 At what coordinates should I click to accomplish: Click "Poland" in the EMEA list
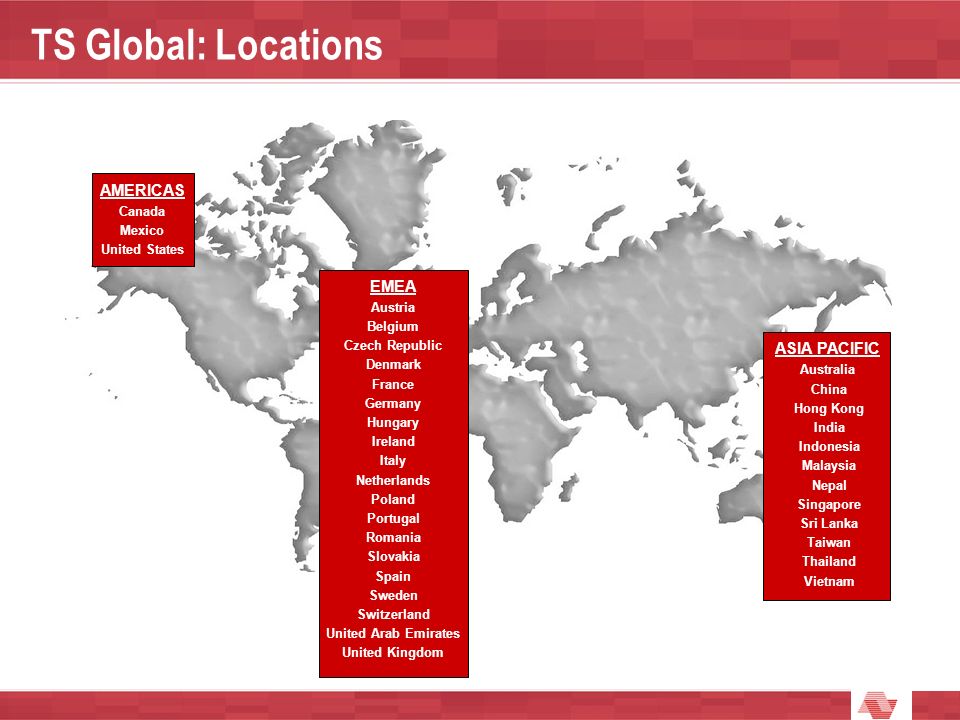coord(393,499)
